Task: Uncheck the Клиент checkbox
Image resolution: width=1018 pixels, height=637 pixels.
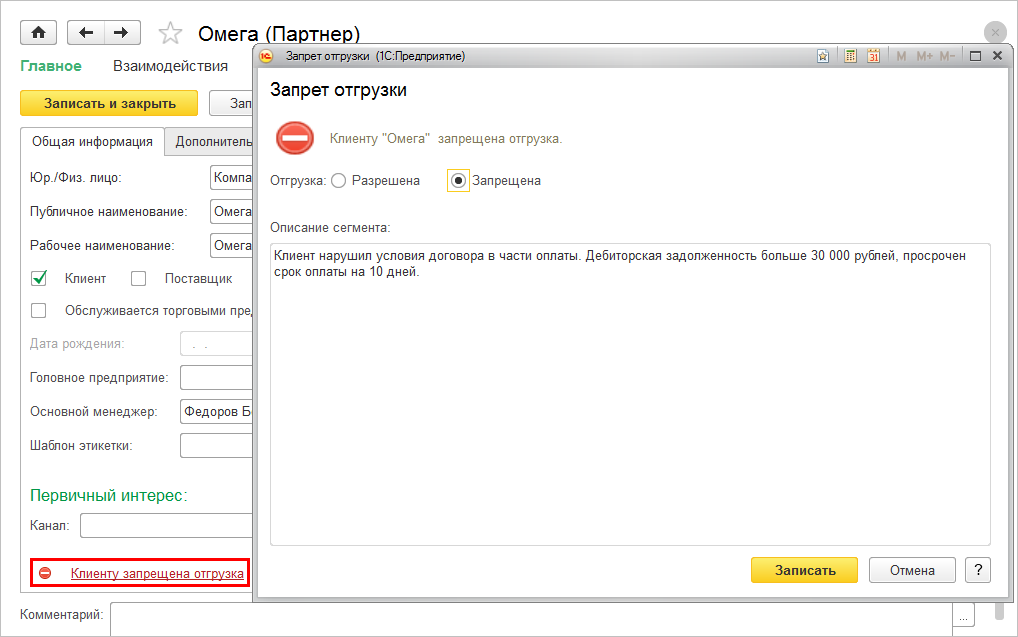Action: (40, 279)
